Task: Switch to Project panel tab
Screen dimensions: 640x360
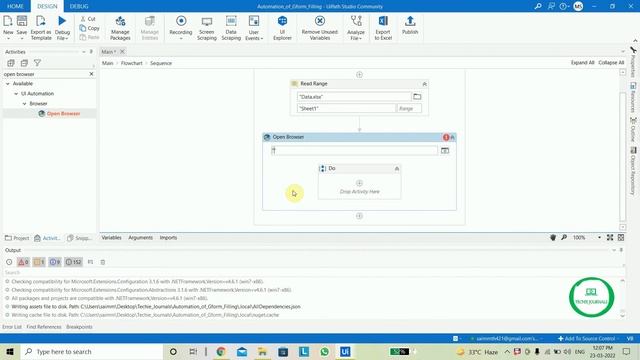Action: 17,238
